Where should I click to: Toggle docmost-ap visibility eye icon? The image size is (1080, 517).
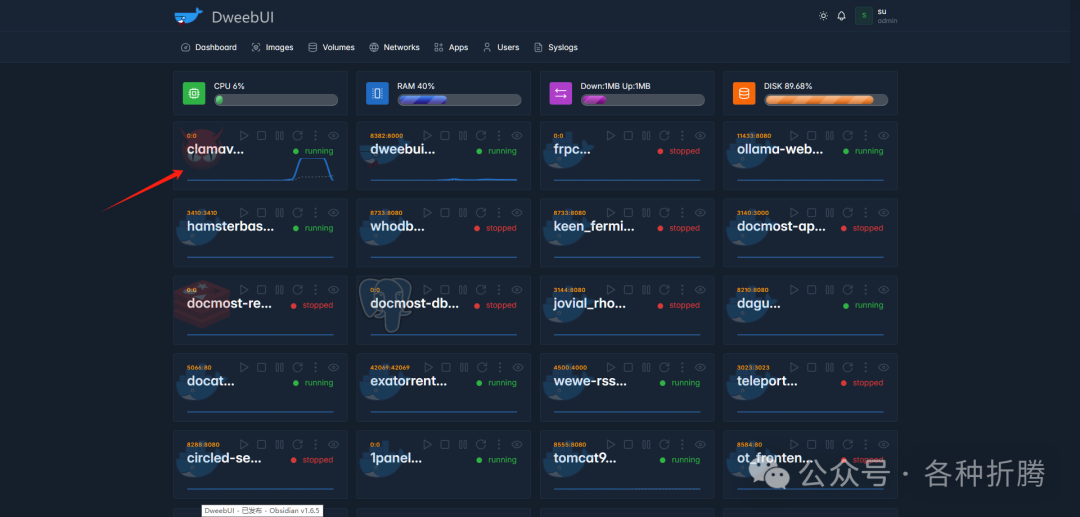tap(883, 213)
